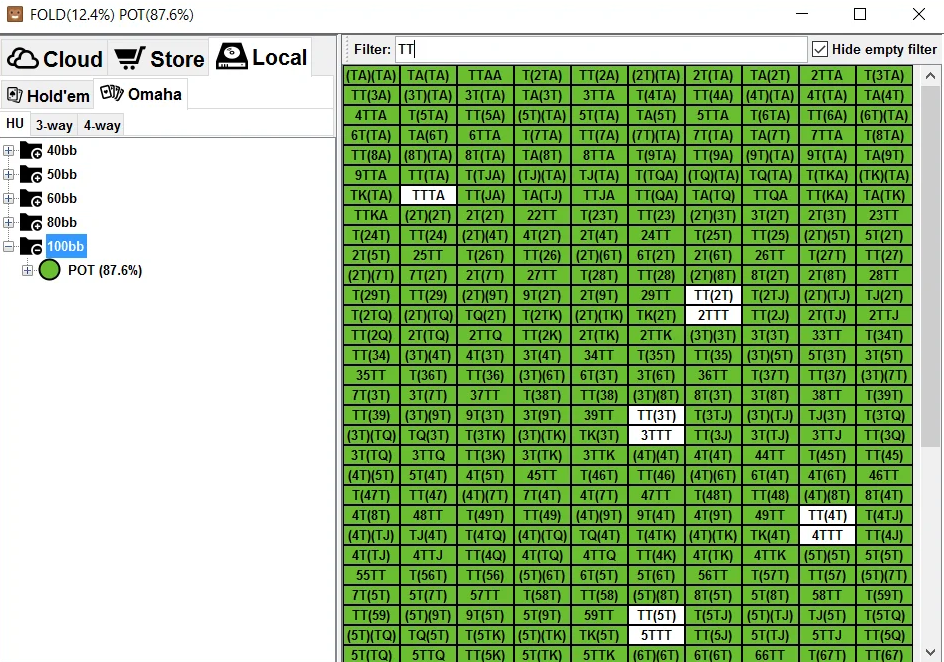This screenshot has width=944, height=662.
Task: Open the Cloud tab label
Action: click(x=73, y=59)
